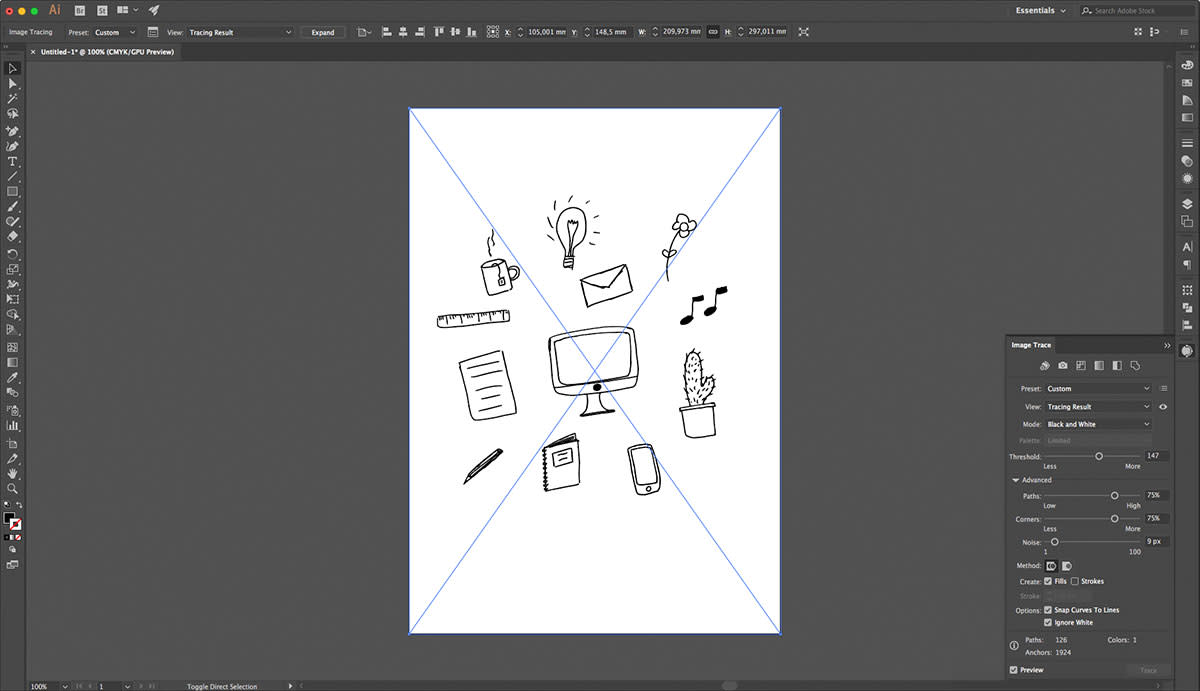
Task: Select the Overlapping method button
Action: click(x=1066, y=566)
